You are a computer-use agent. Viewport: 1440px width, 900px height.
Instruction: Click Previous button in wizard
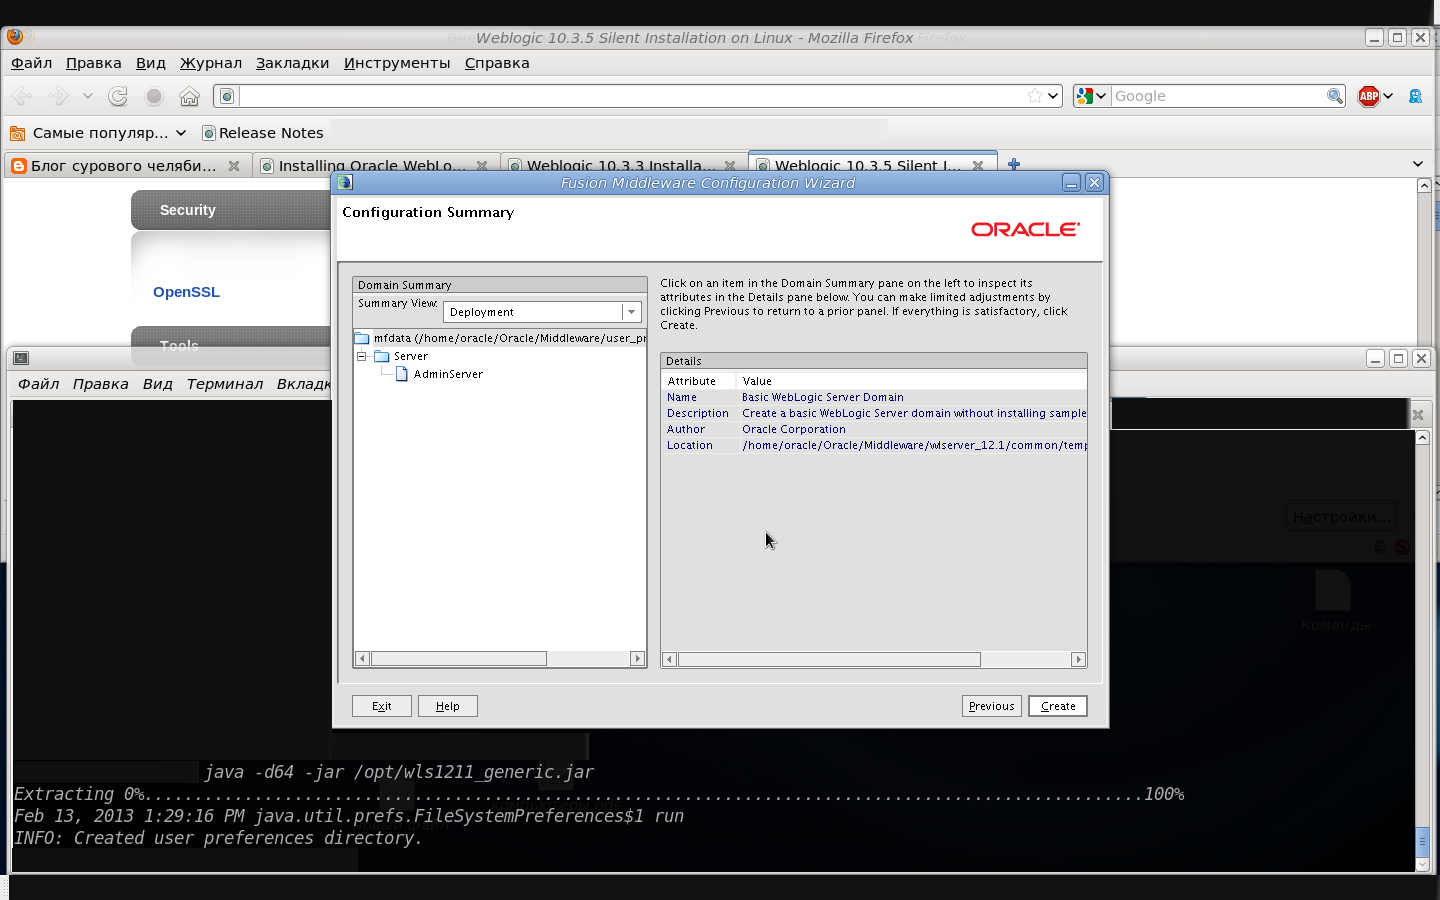point(992,706)
